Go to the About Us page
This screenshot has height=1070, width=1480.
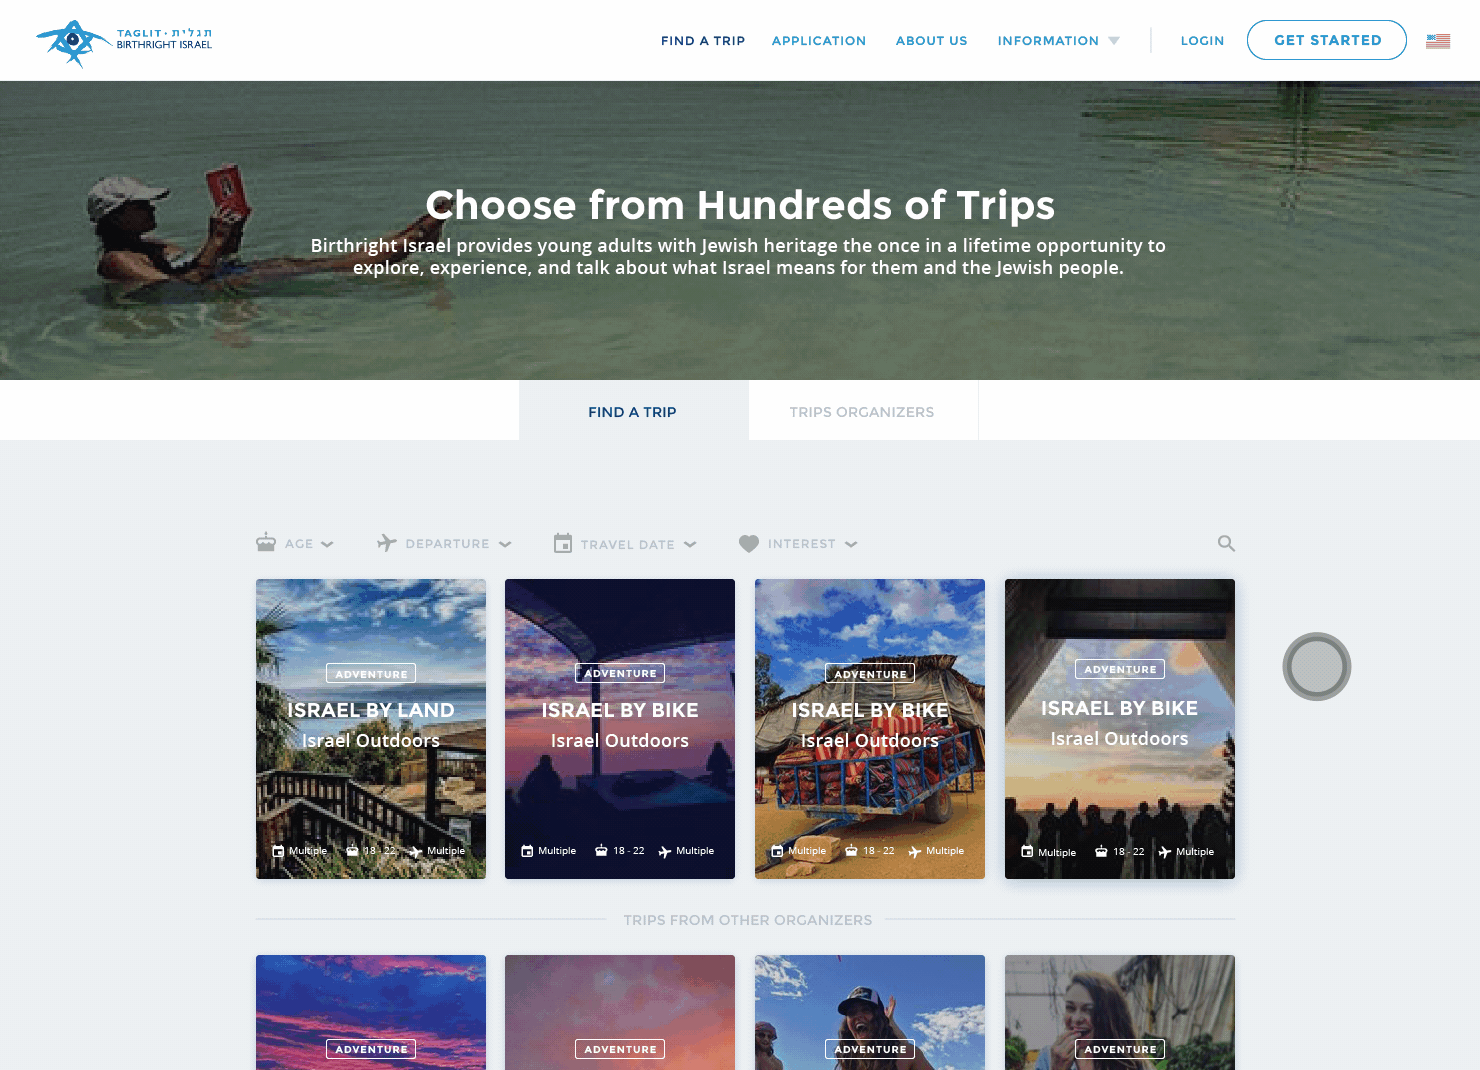[932, 41]
